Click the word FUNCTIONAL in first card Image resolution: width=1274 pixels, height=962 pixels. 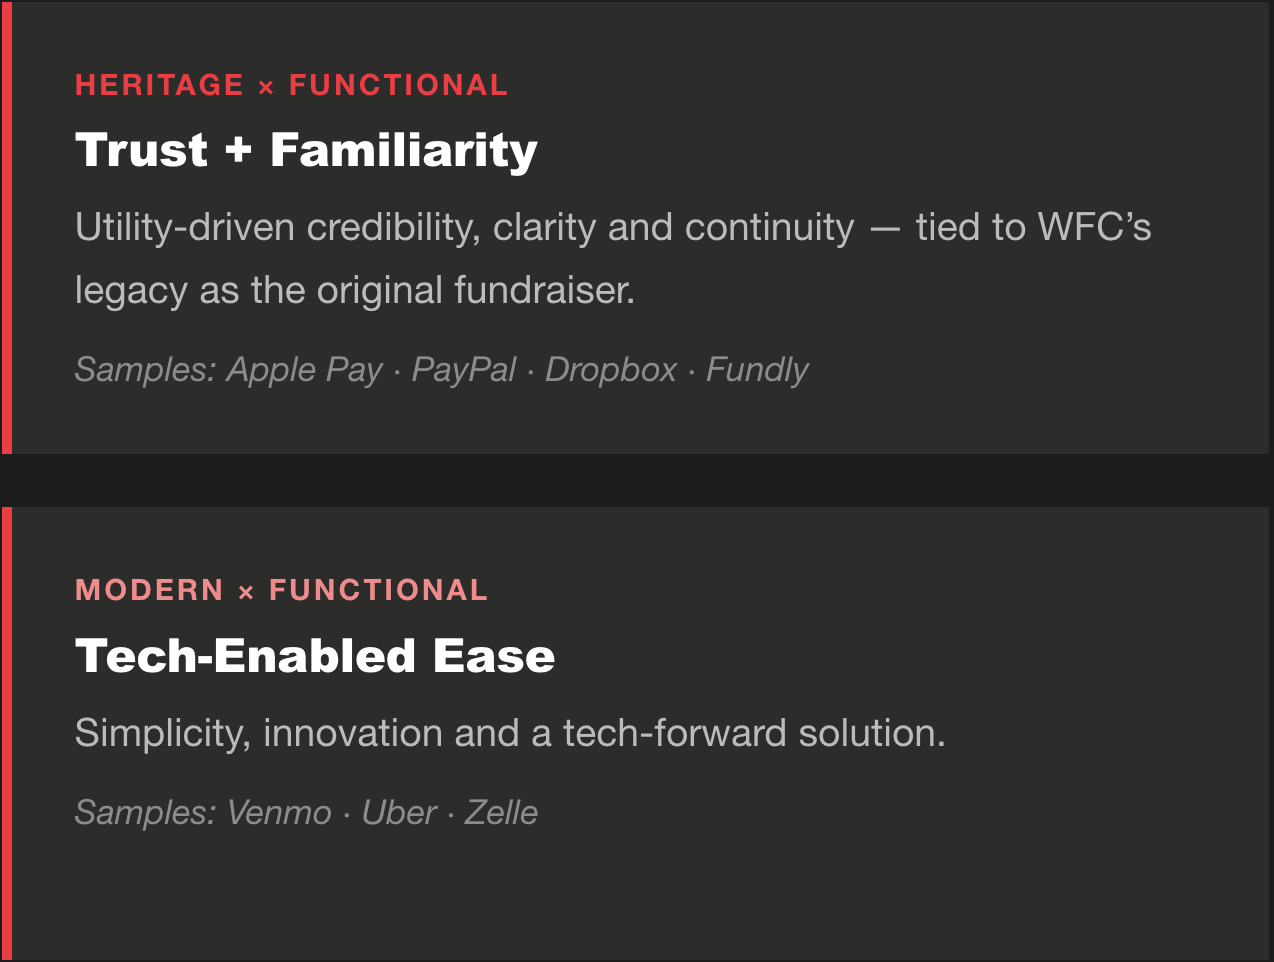coord(399,85)
